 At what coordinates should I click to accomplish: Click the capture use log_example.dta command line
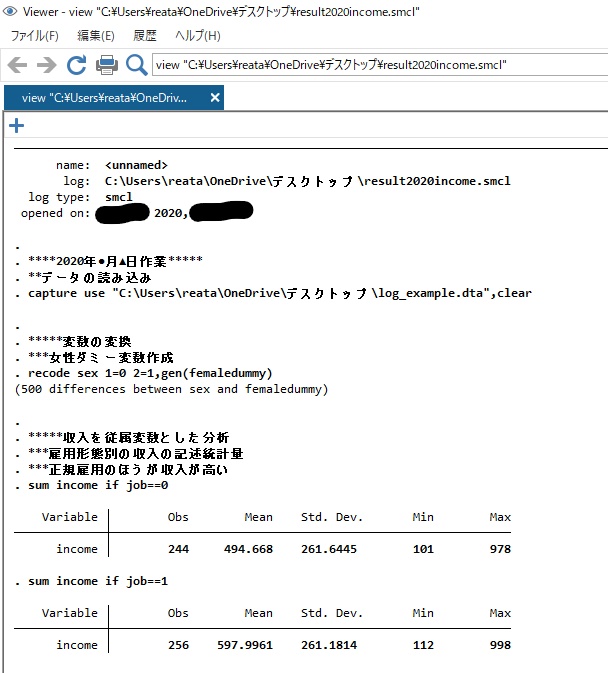(x=280, y=293)
